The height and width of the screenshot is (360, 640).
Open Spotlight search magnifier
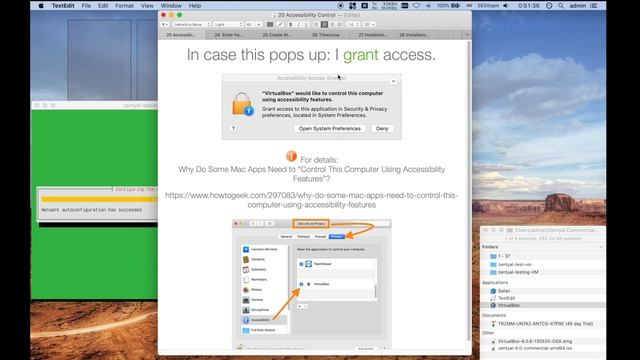tap(561, 6)
